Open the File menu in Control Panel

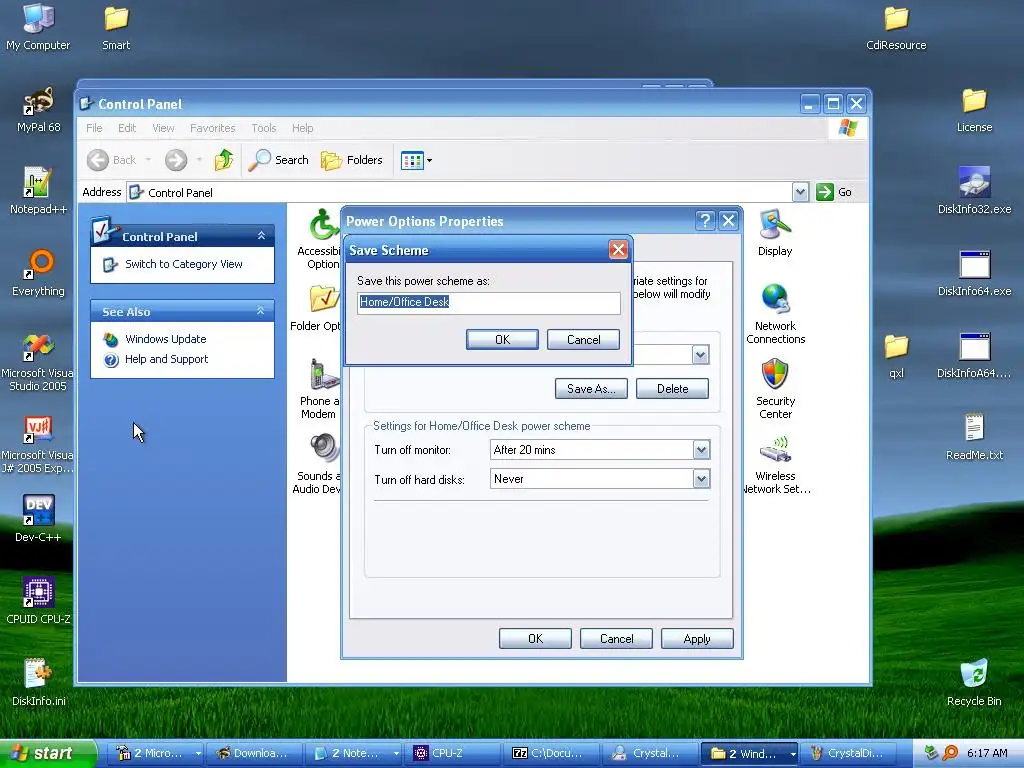94,128
